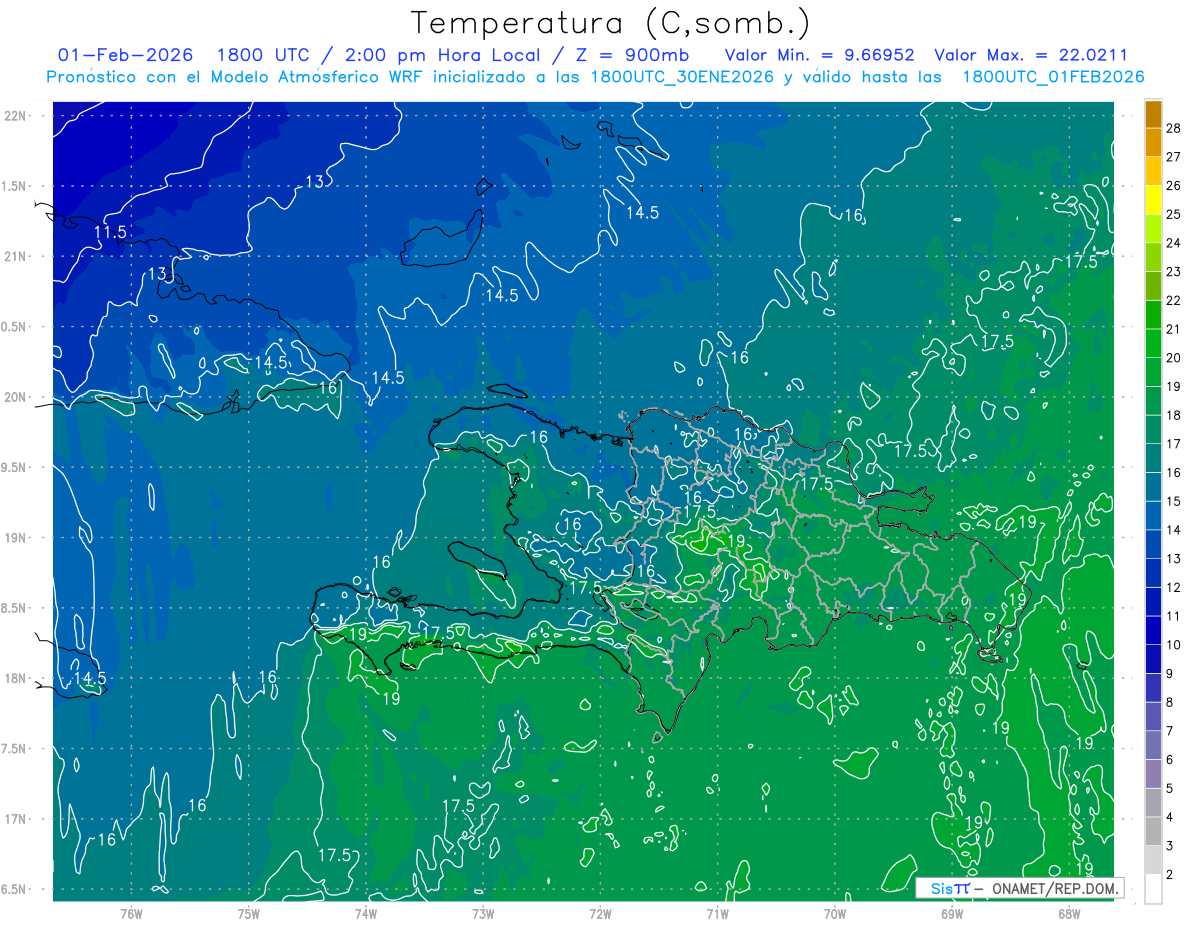The height and width of the screenshot is (927, 1200).
Task: Click the "19N" latitude axis label
Action: coord(16,538)
